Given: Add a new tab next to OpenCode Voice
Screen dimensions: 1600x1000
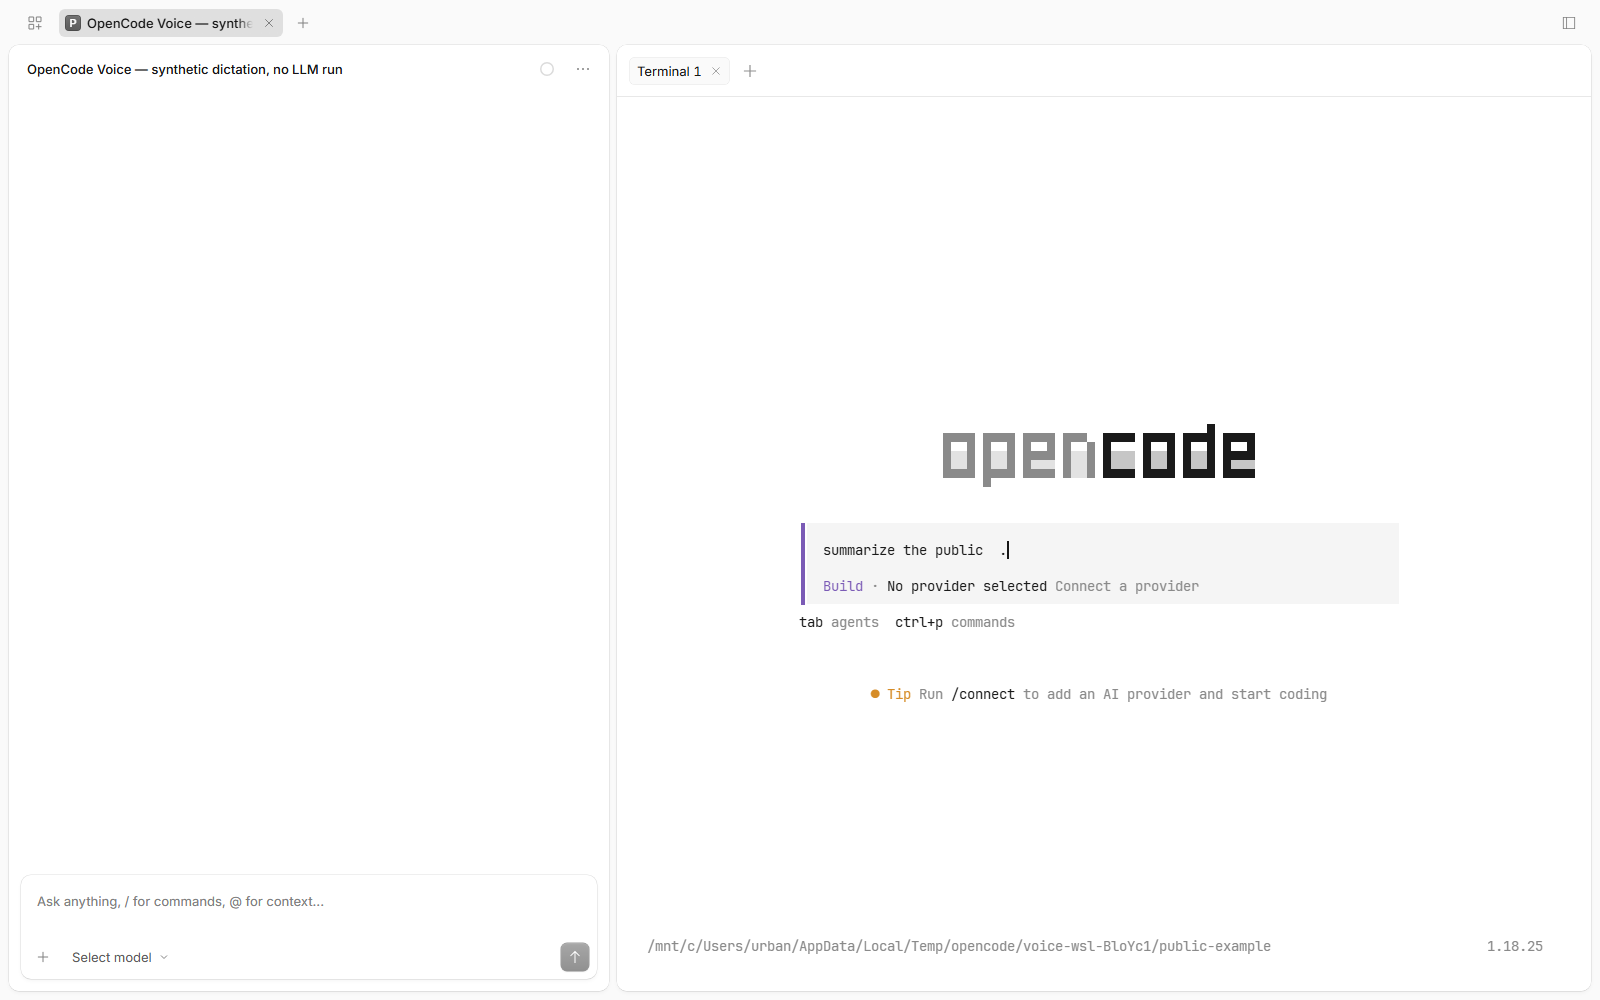Looking at the screenshot, I should click(303, 23).
